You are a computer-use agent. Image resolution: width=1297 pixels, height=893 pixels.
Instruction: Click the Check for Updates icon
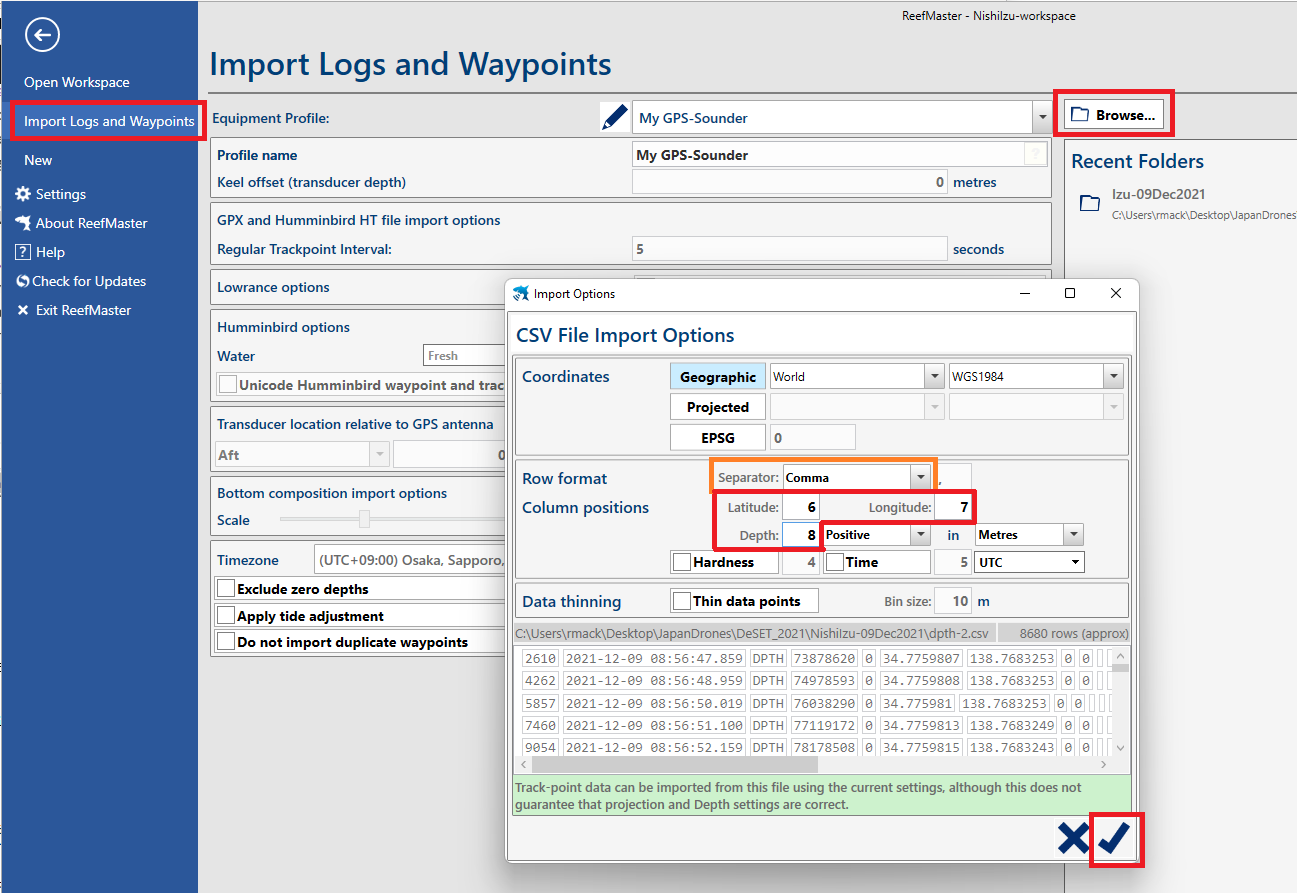[23, 281]
